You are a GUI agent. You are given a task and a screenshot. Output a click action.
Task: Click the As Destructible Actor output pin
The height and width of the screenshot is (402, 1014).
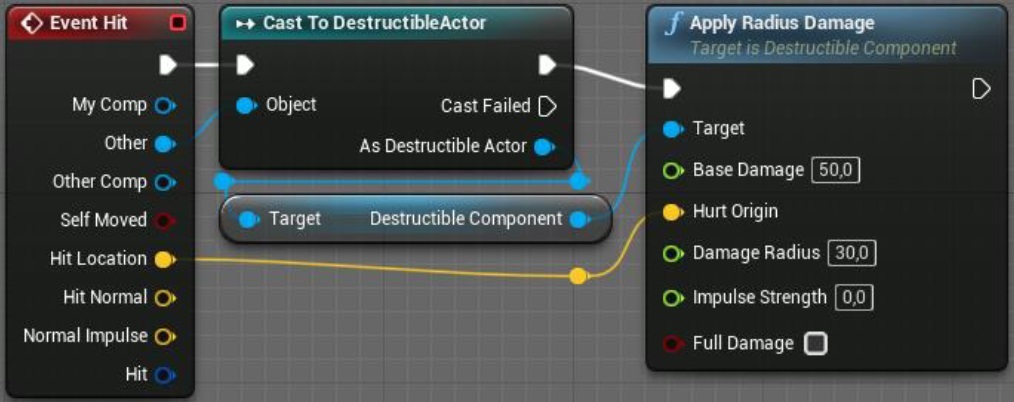(x=544, y=147)
